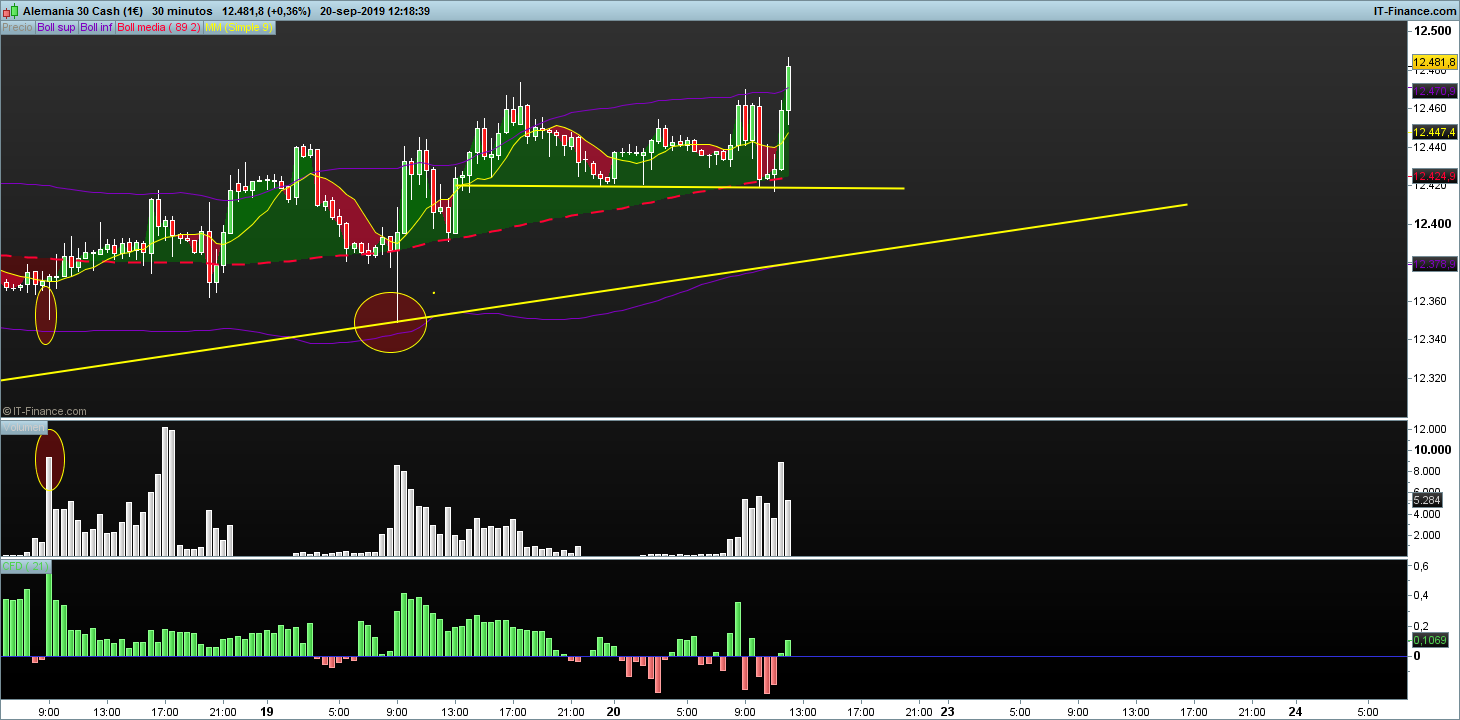Viewport: 1460px width, 720px height.
Task: Click the small ellipse near 9:00 candle
Action: click(x=46, y=315)
